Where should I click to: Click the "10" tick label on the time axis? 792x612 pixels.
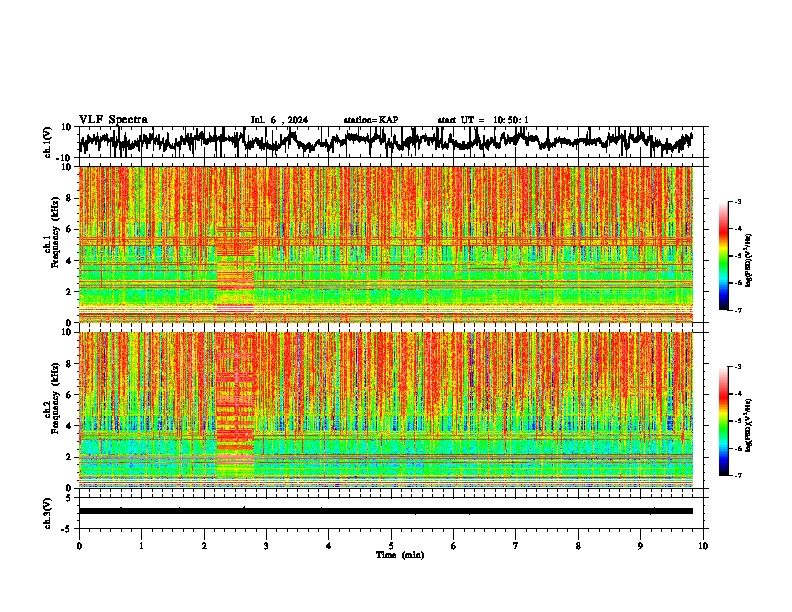click(x=703, y=546)
